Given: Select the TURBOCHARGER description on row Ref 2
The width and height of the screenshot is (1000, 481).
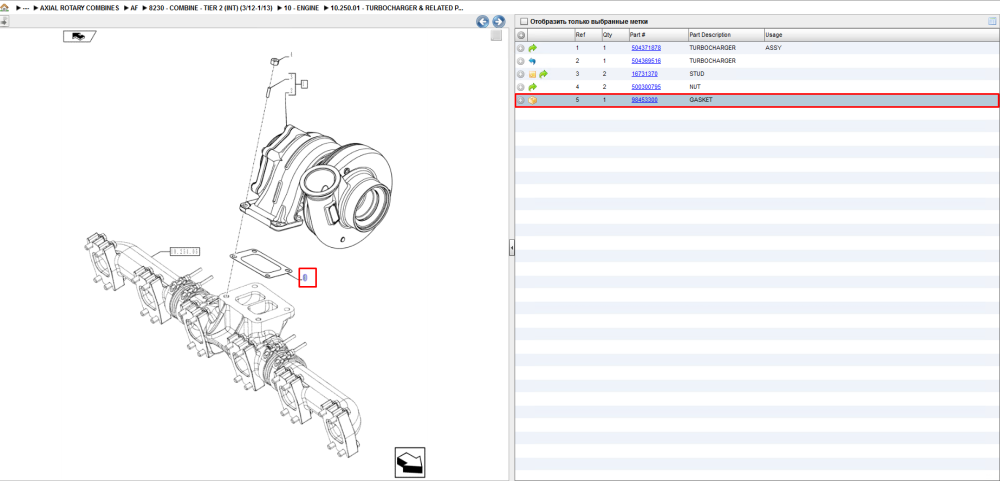Looking at the screenshot, I should click(x=712, y=61).
